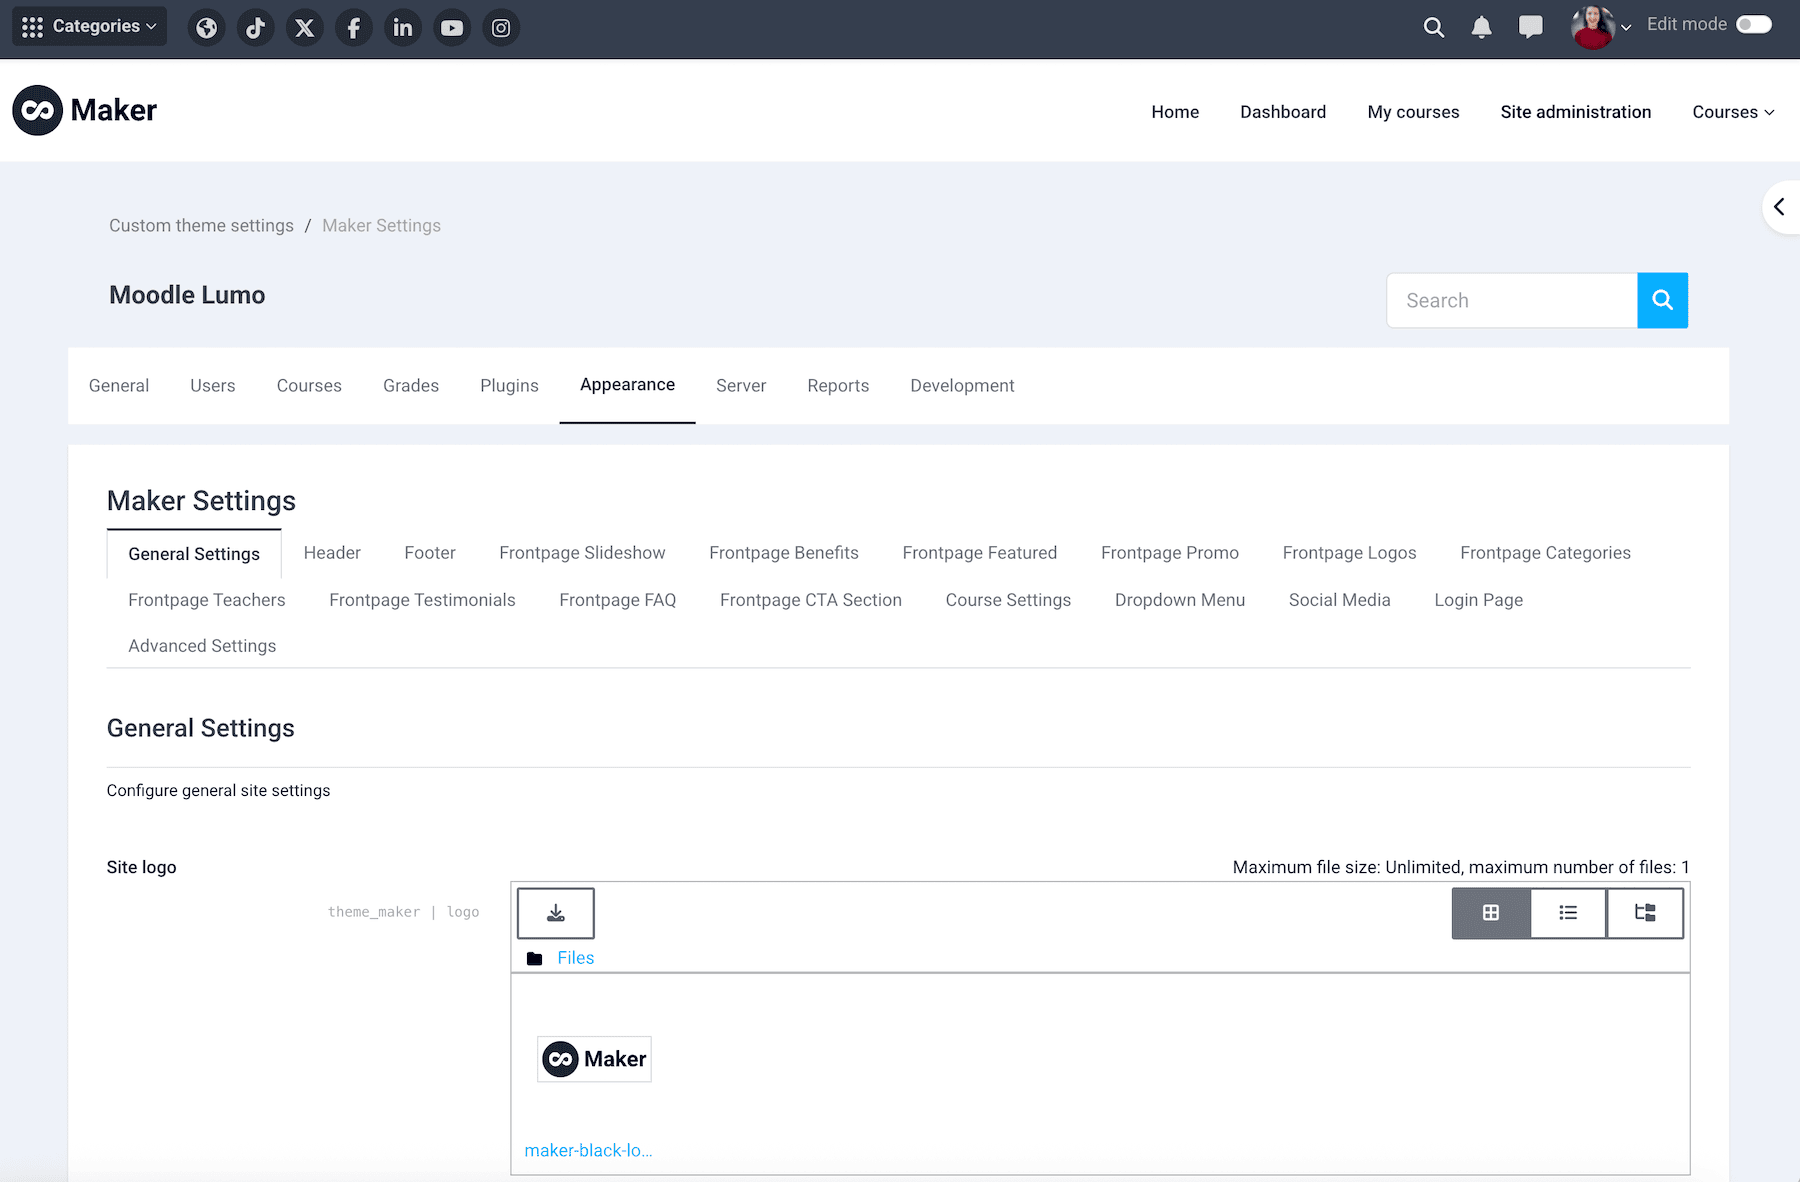This screenshot has height=1182, width=1800.
Task: Click the Instagram icon in the navbar
Action: (501, 27)
